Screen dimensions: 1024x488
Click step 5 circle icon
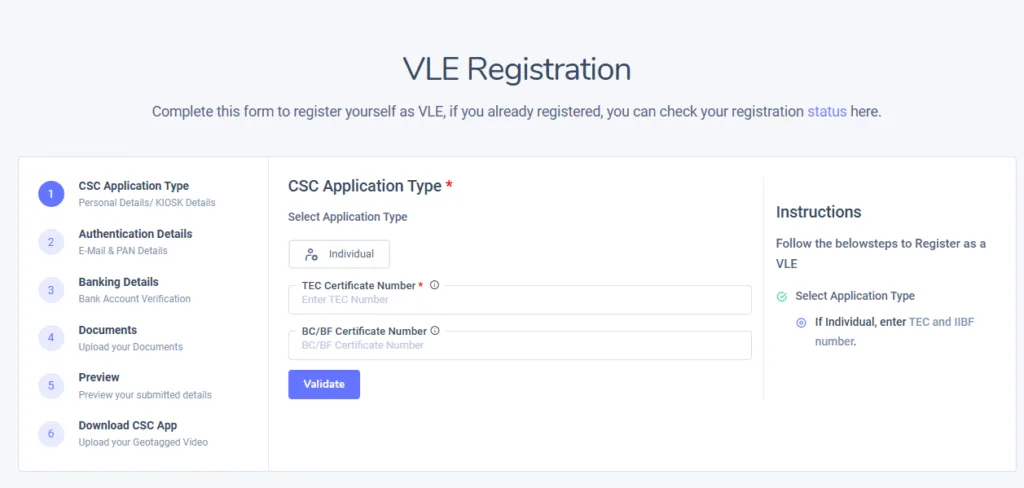[51, 386]
